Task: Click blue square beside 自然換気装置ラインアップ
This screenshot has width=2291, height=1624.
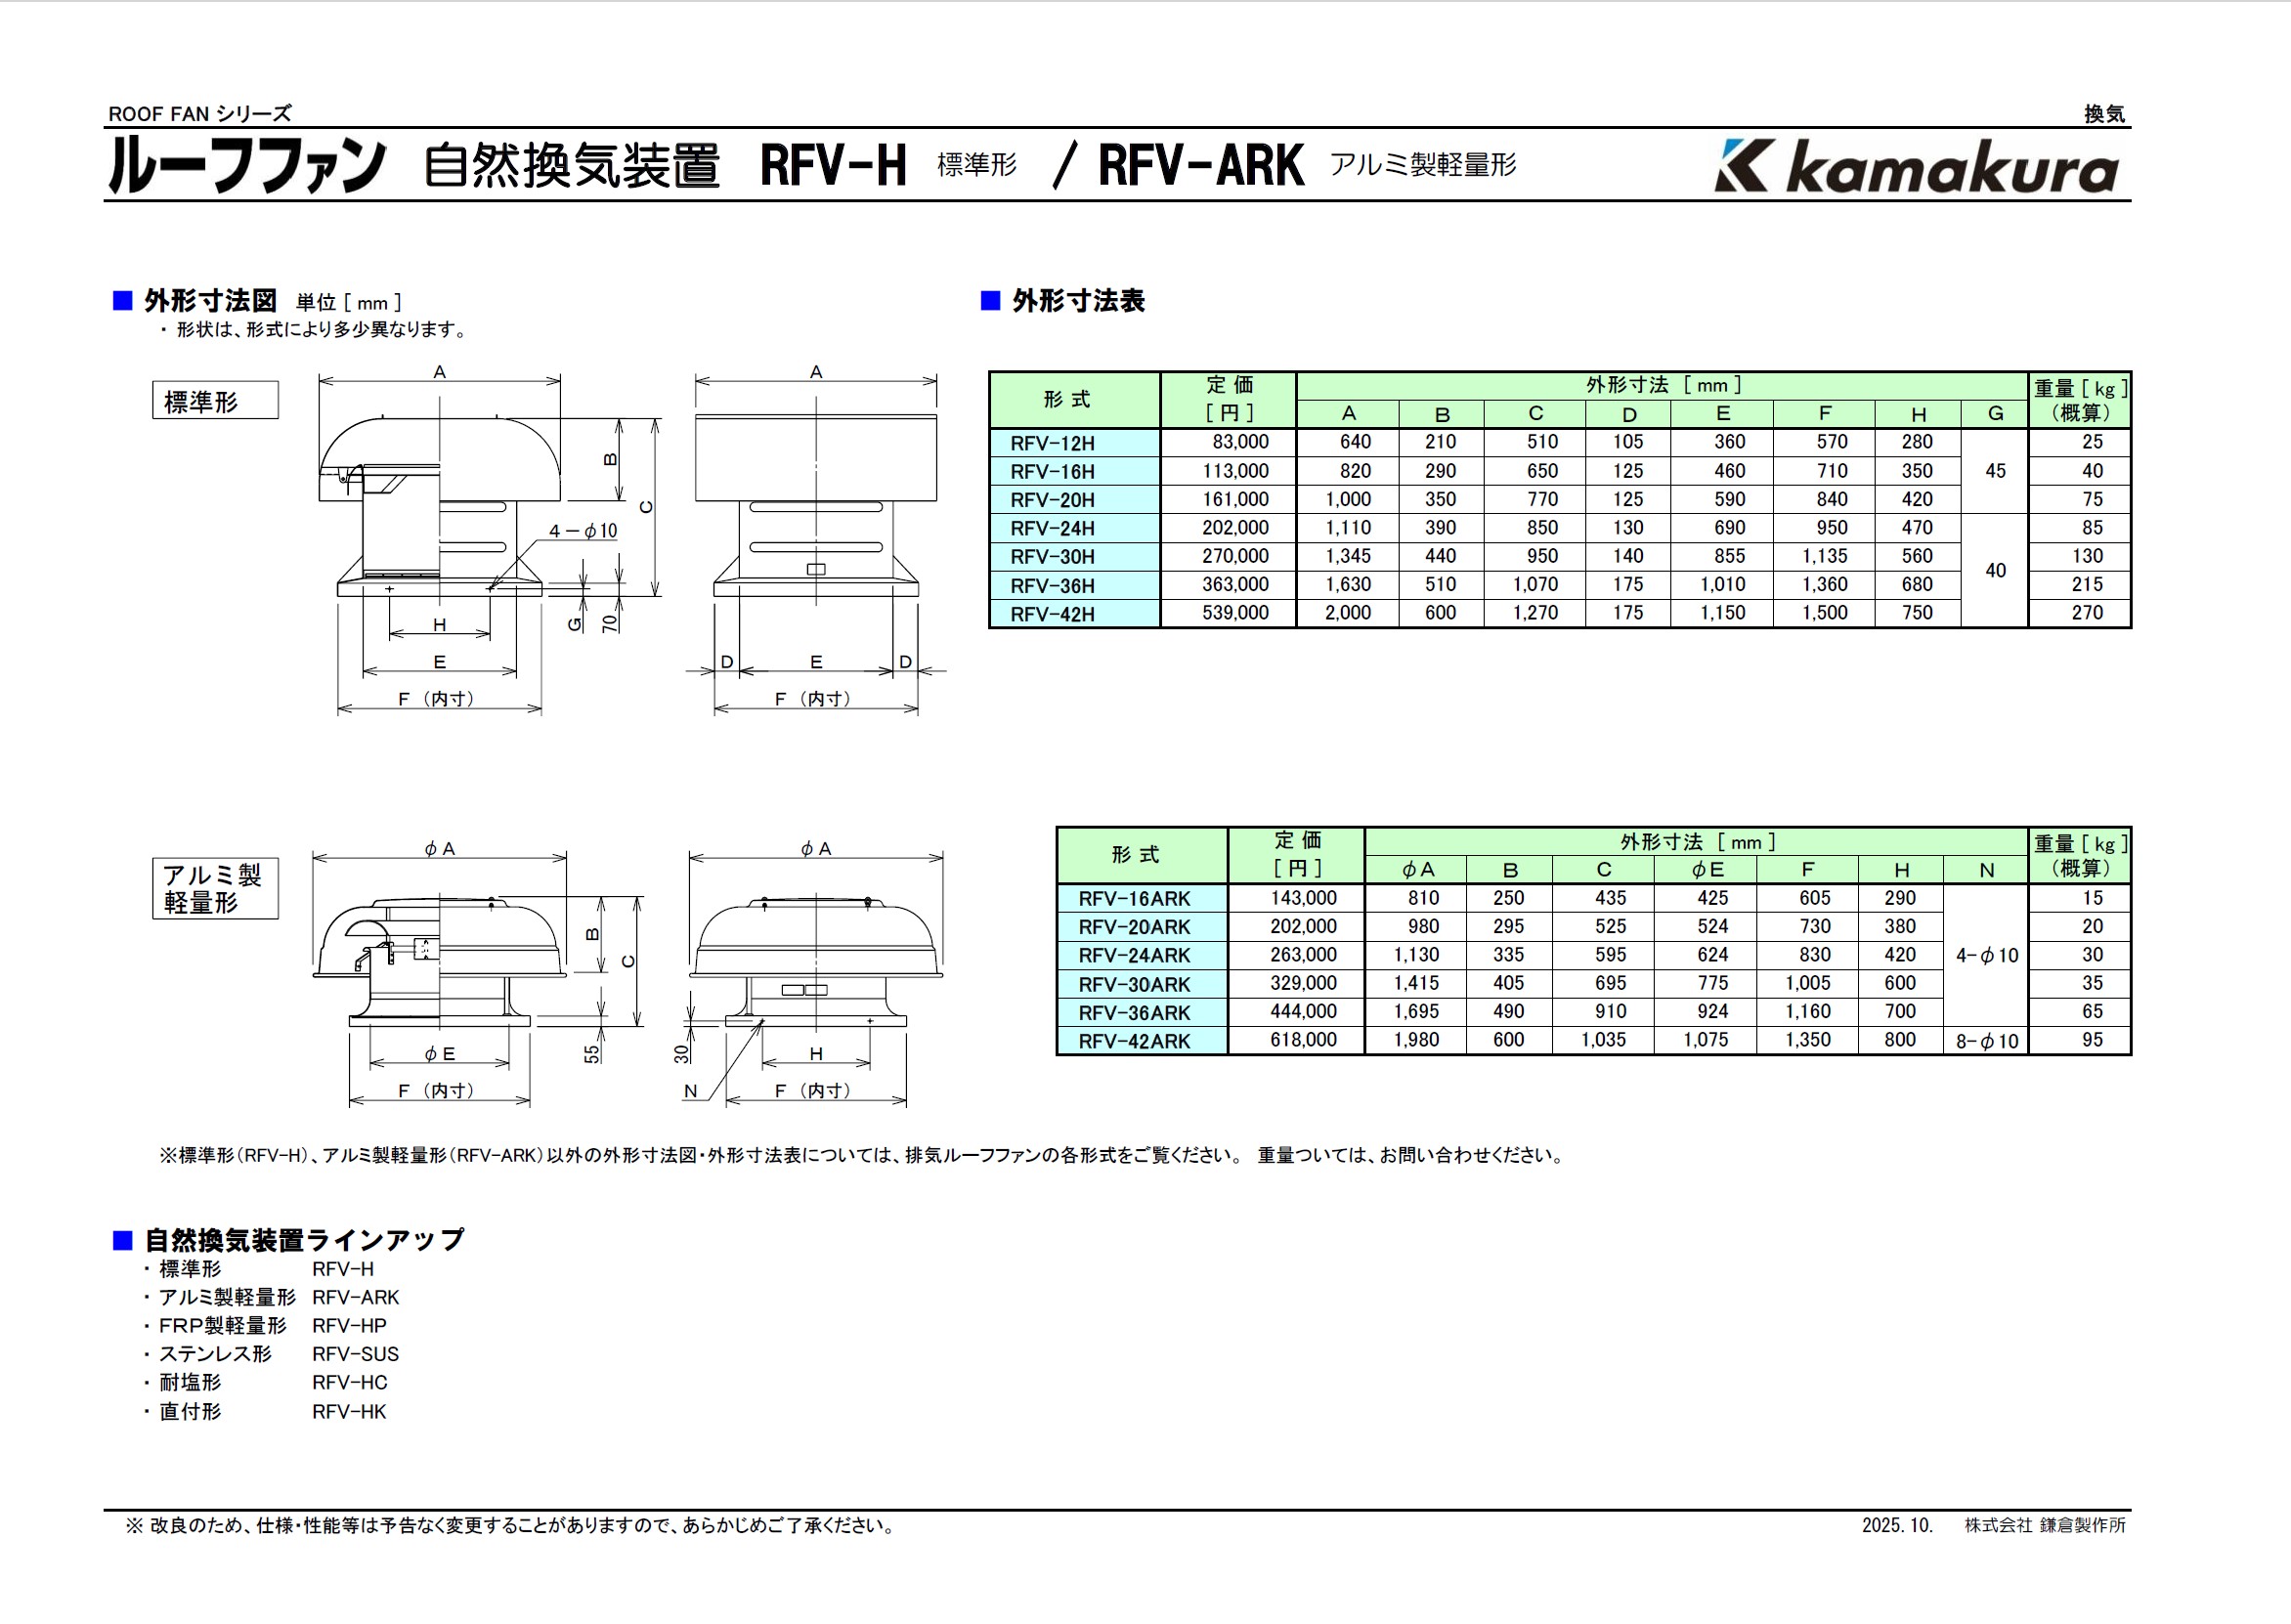Action: point(123,1240)
